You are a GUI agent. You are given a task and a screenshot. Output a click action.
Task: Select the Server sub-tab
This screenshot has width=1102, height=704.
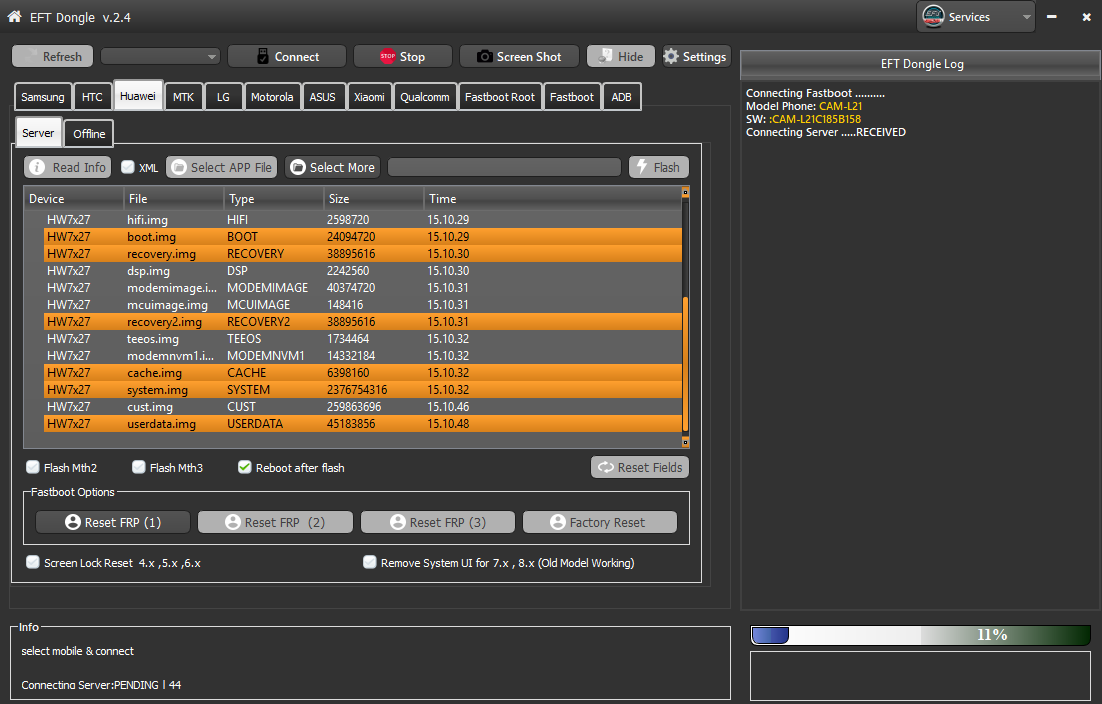click(x=38, y=133)
